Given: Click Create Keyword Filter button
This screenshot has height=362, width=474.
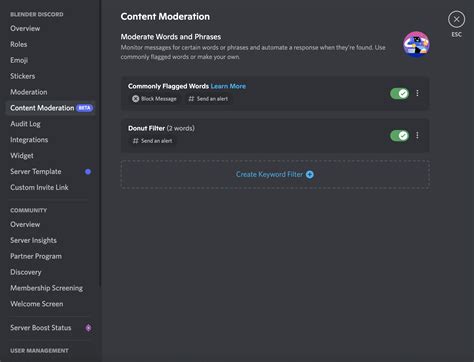Looking at the screenshot, I should [275, 174].
